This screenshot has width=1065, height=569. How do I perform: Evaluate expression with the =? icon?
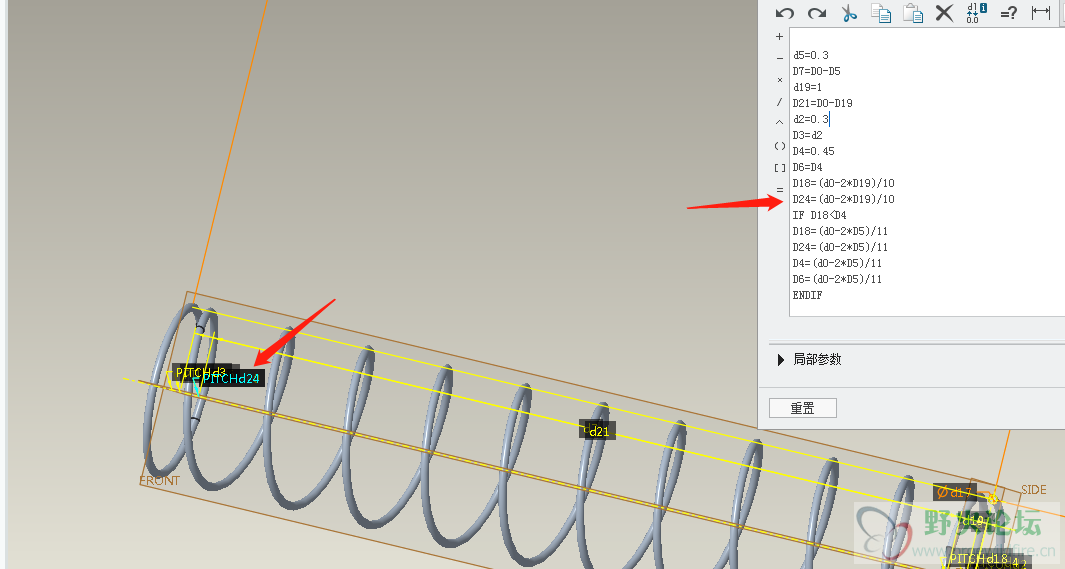pyautogui.click(x=1009, y=13)
